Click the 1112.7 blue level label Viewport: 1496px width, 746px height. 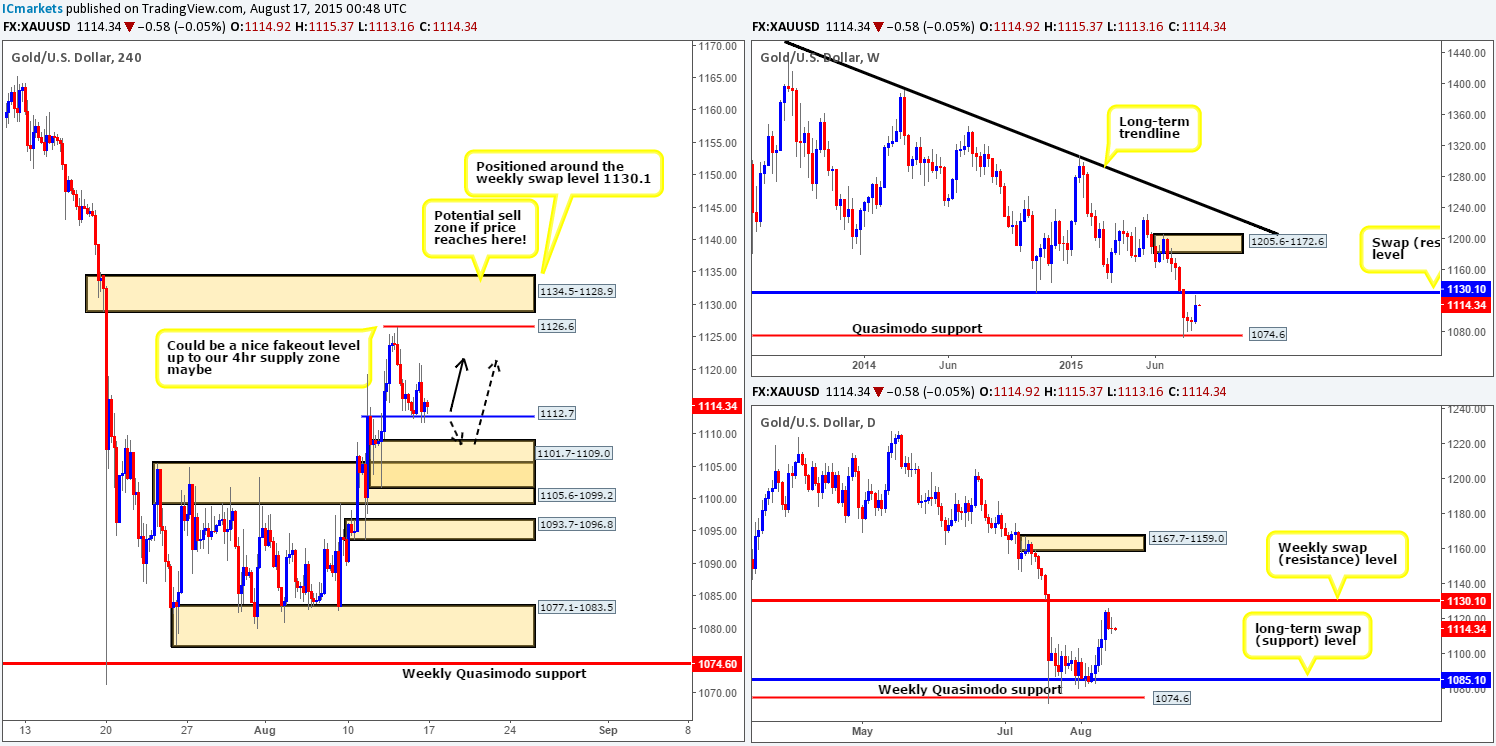pyautogui.click(x=559, y=415)
